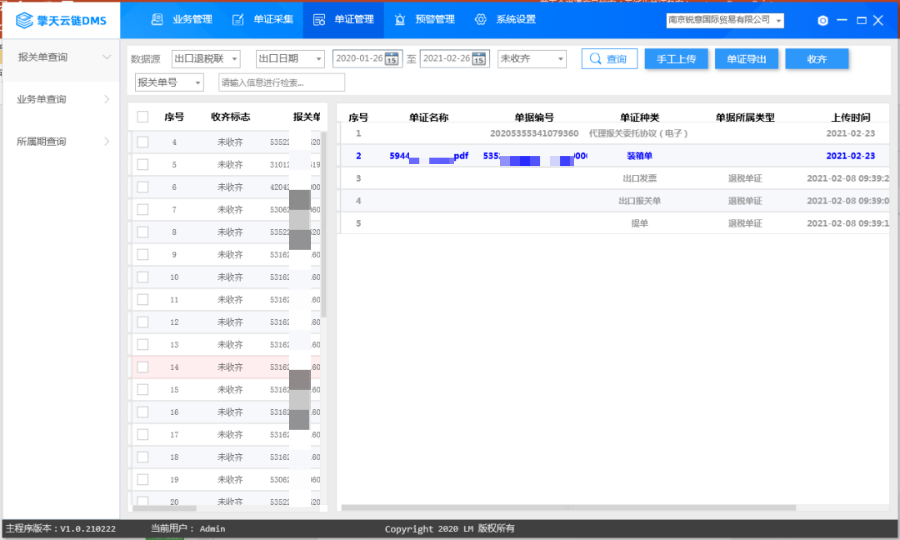Viewport: 900px width, 540px height.
Task: Click the 系统设置 gear icon
Action: pos(480,20)
